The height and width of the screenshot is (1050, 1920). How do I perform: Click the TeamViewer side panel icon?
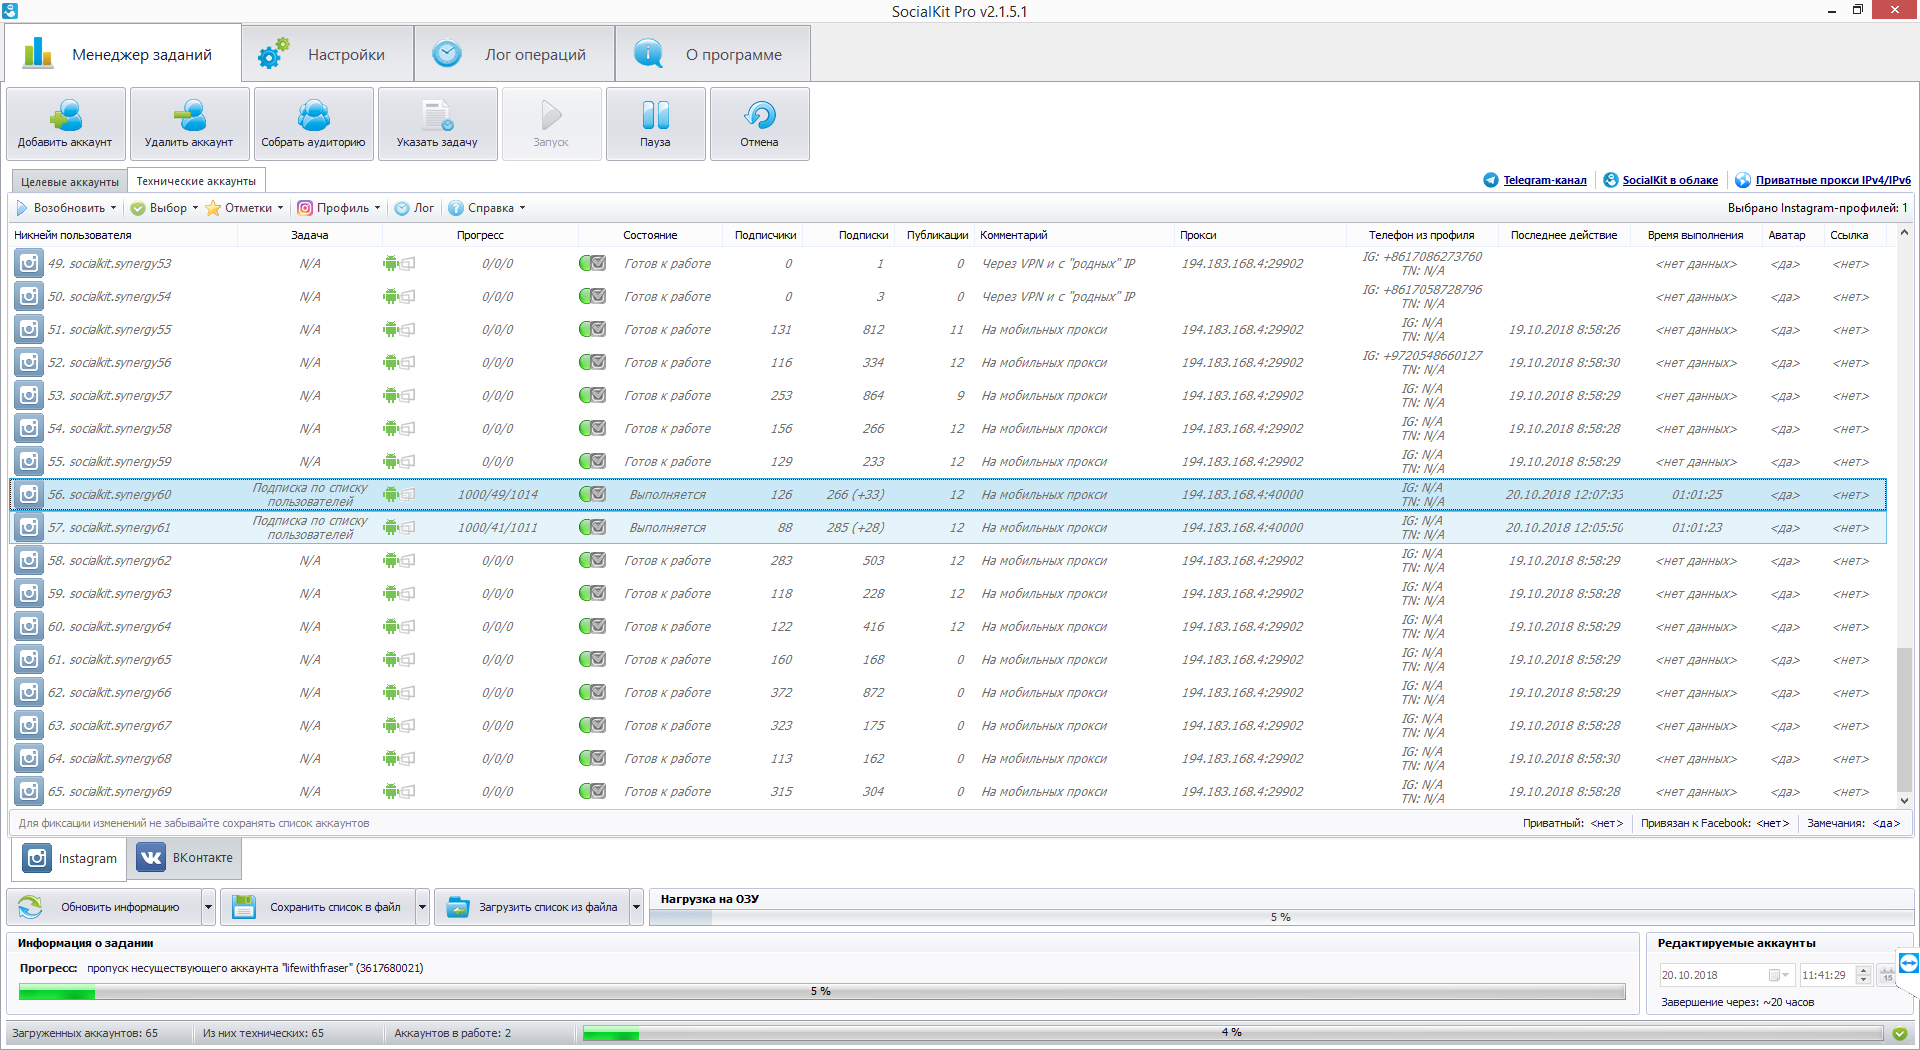point(1909,963)
